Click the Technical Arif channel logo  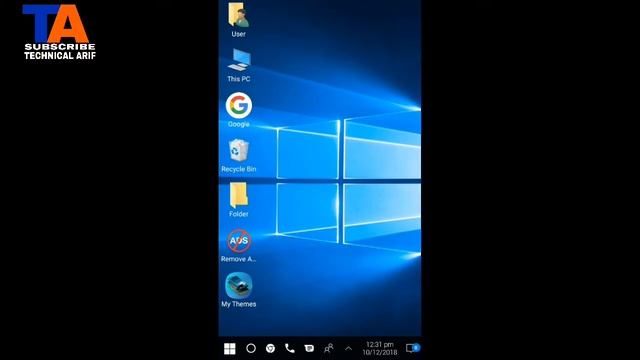point(60,32)
